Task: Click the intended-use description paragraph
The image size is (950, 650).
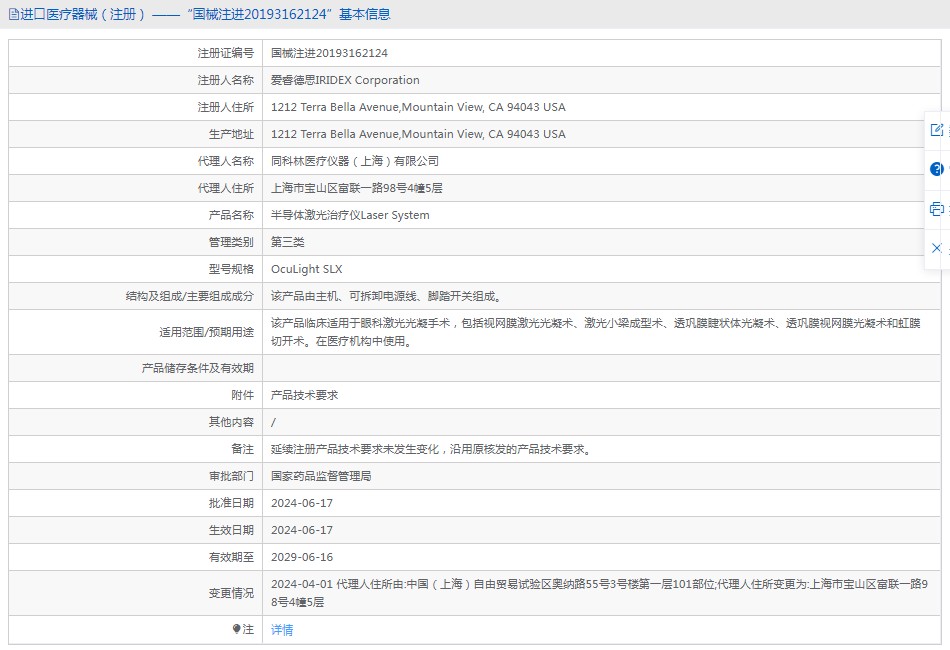Action: [596, 332]
